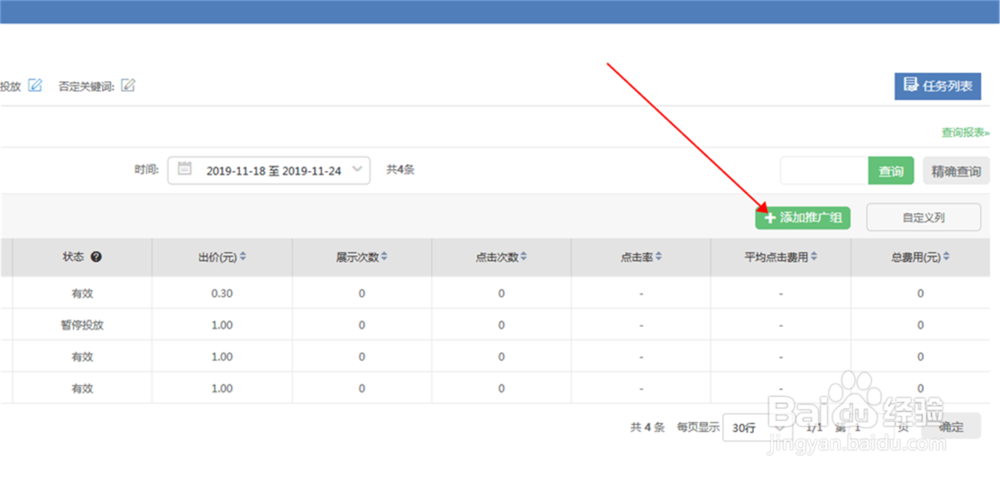Open the 查询报表 report link

[966, 133]
